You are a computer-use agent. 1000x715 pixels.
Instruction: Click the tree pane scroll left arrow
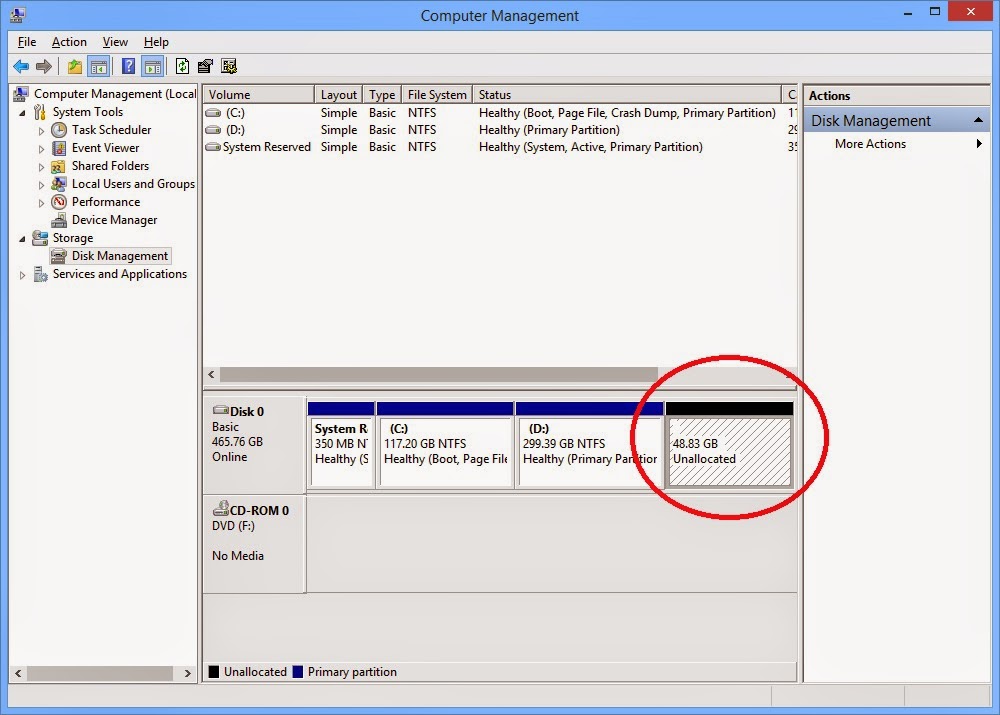tap(18, 674)
